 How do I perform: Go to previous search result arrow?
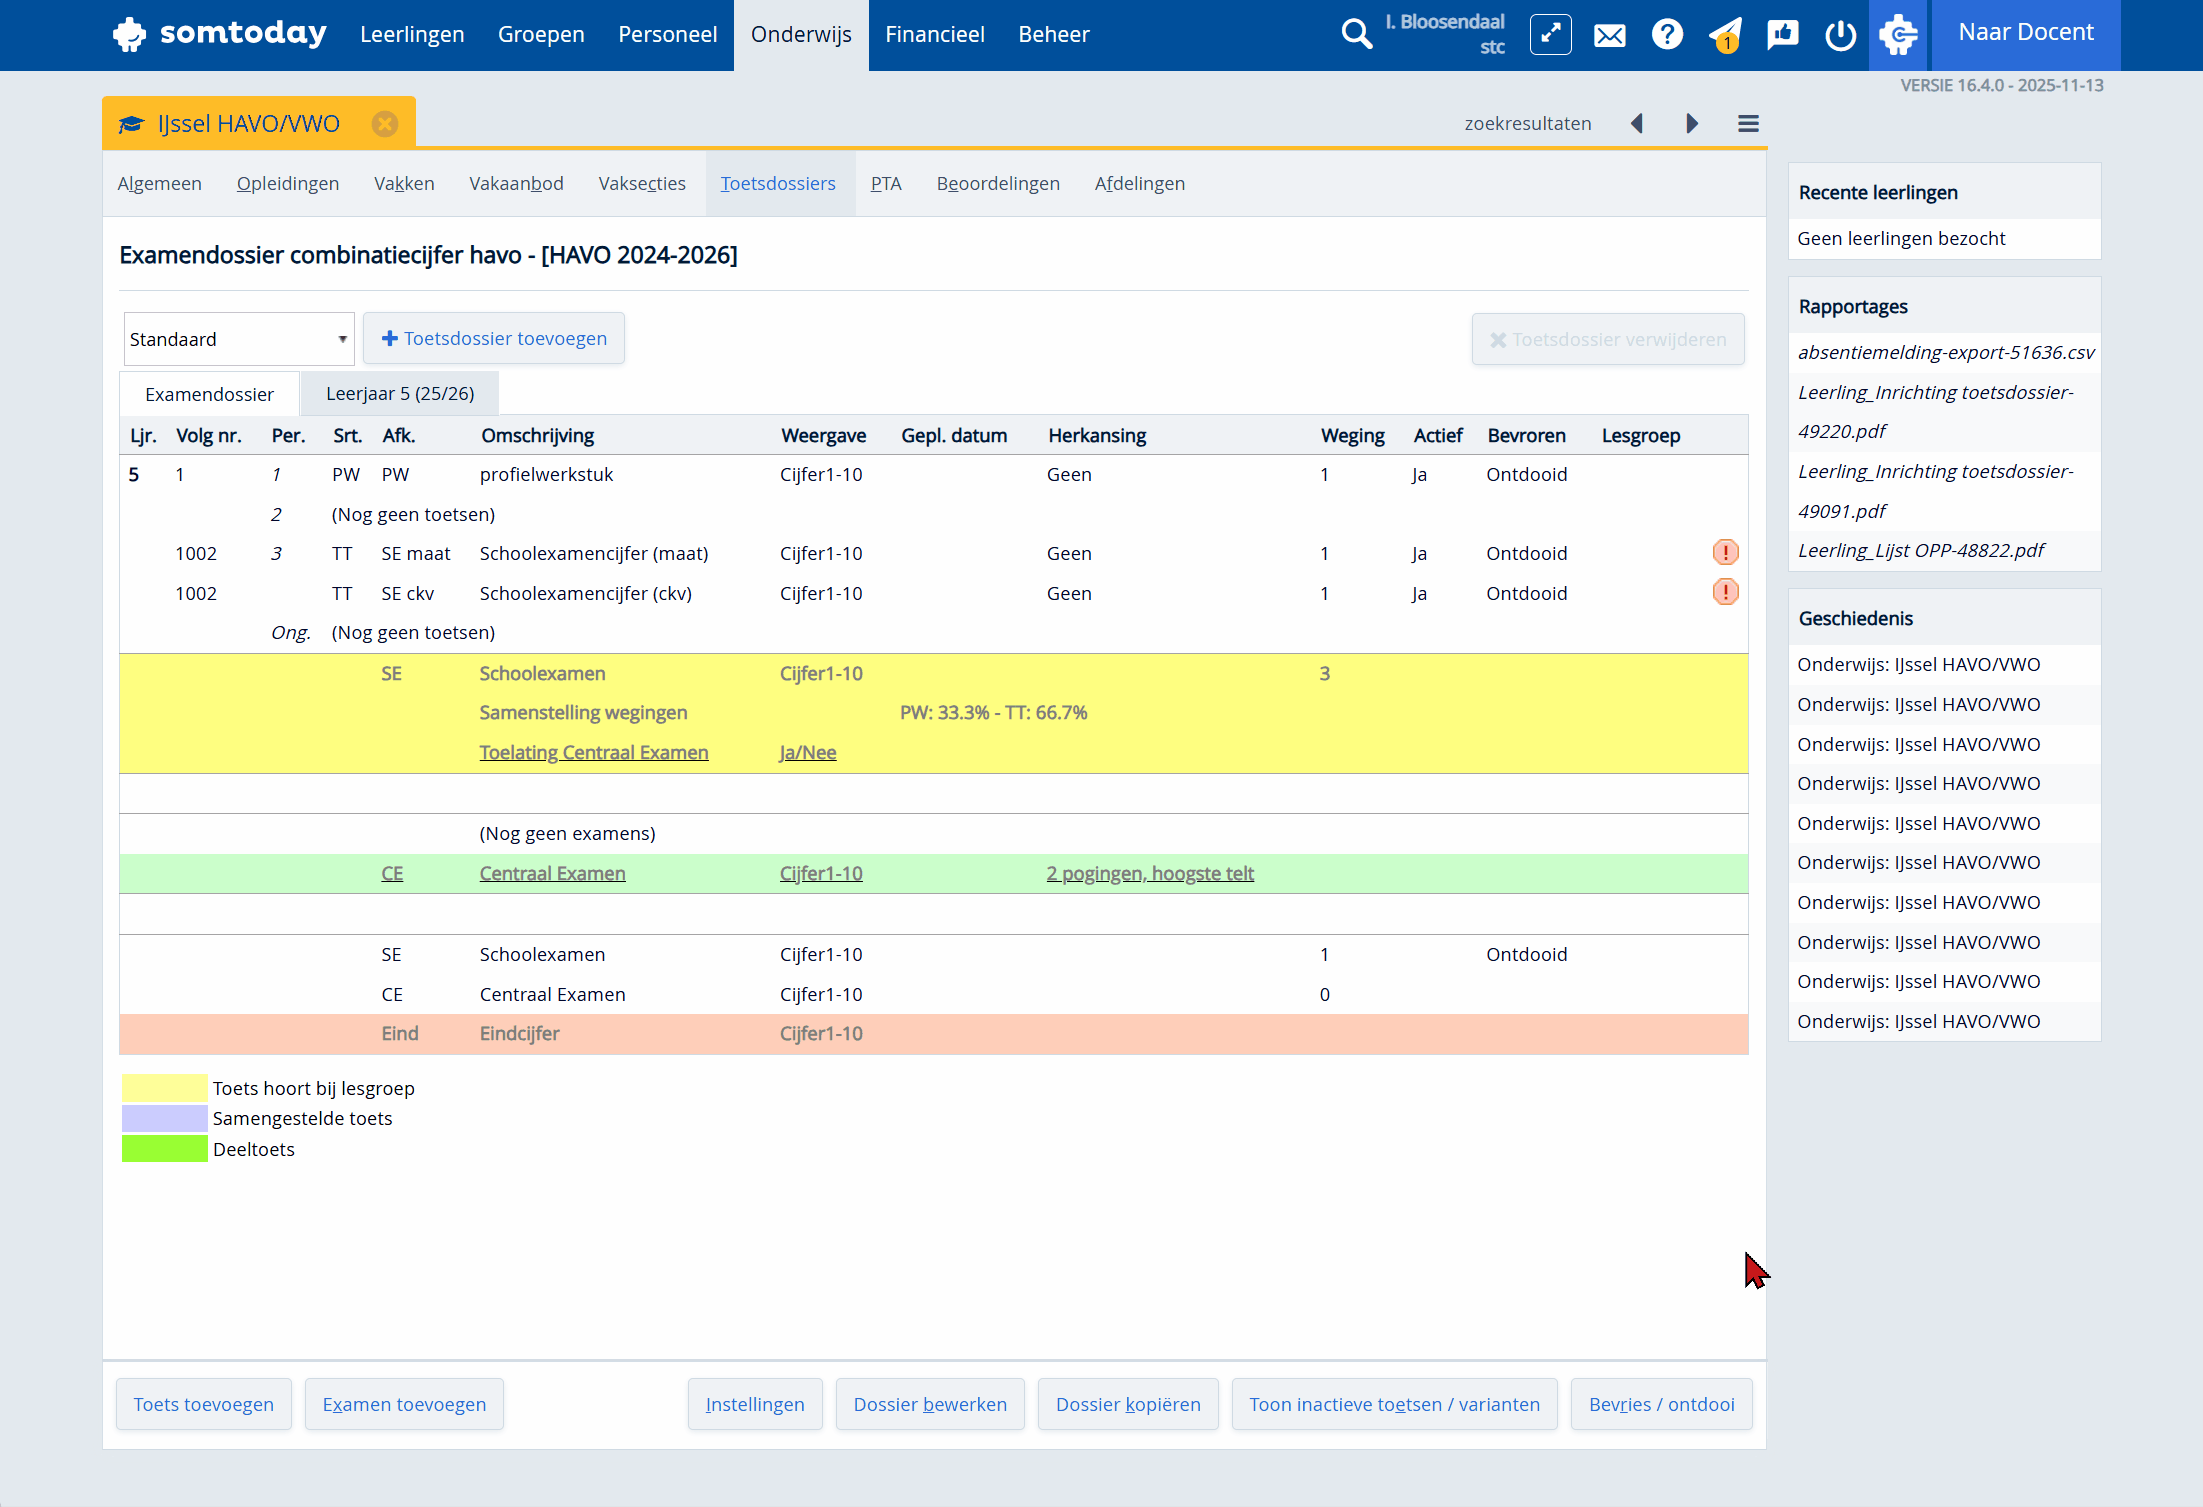click(1637, 123)
